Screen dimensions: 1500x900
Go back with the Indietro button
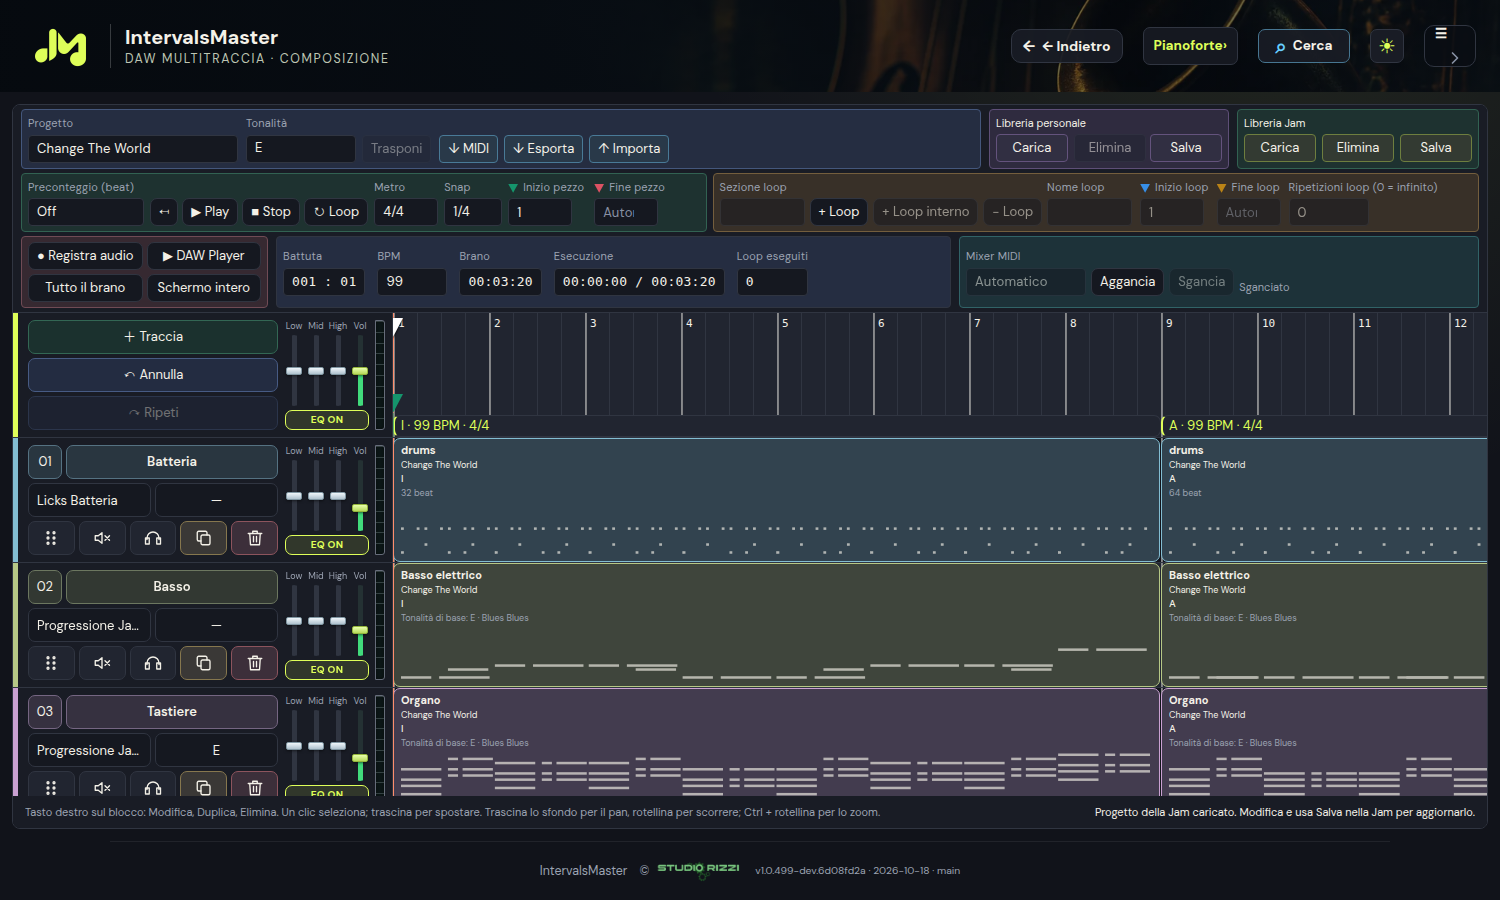pyautogui.click(x=1067, y=46)
